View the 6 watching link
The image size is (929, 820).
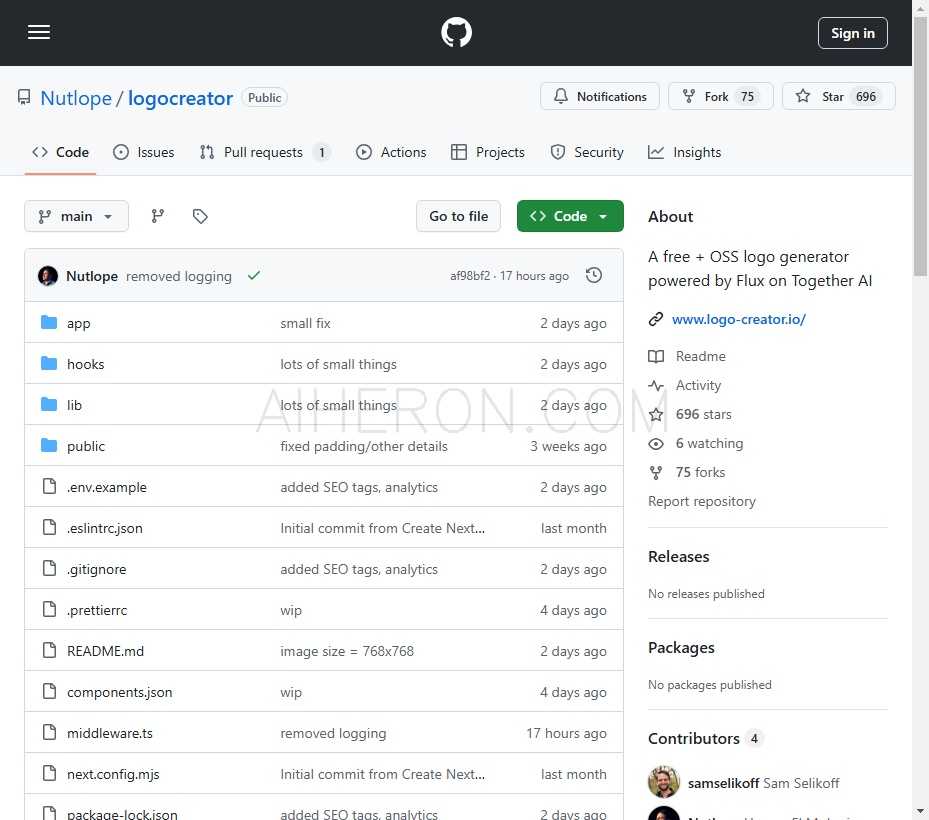(709, 443)
